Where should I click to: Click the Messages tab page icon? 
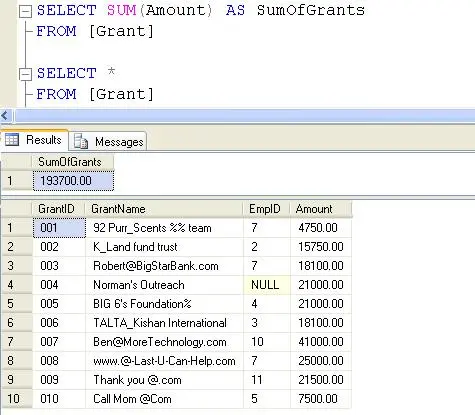click(x=81, y=141)
